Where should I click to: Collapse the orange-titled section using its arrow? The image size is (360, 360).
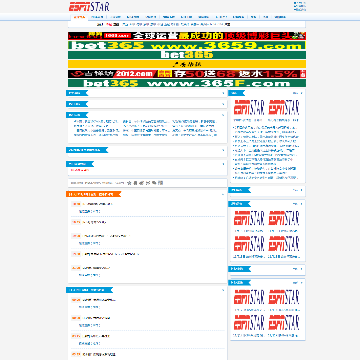(x=223, y=194)
